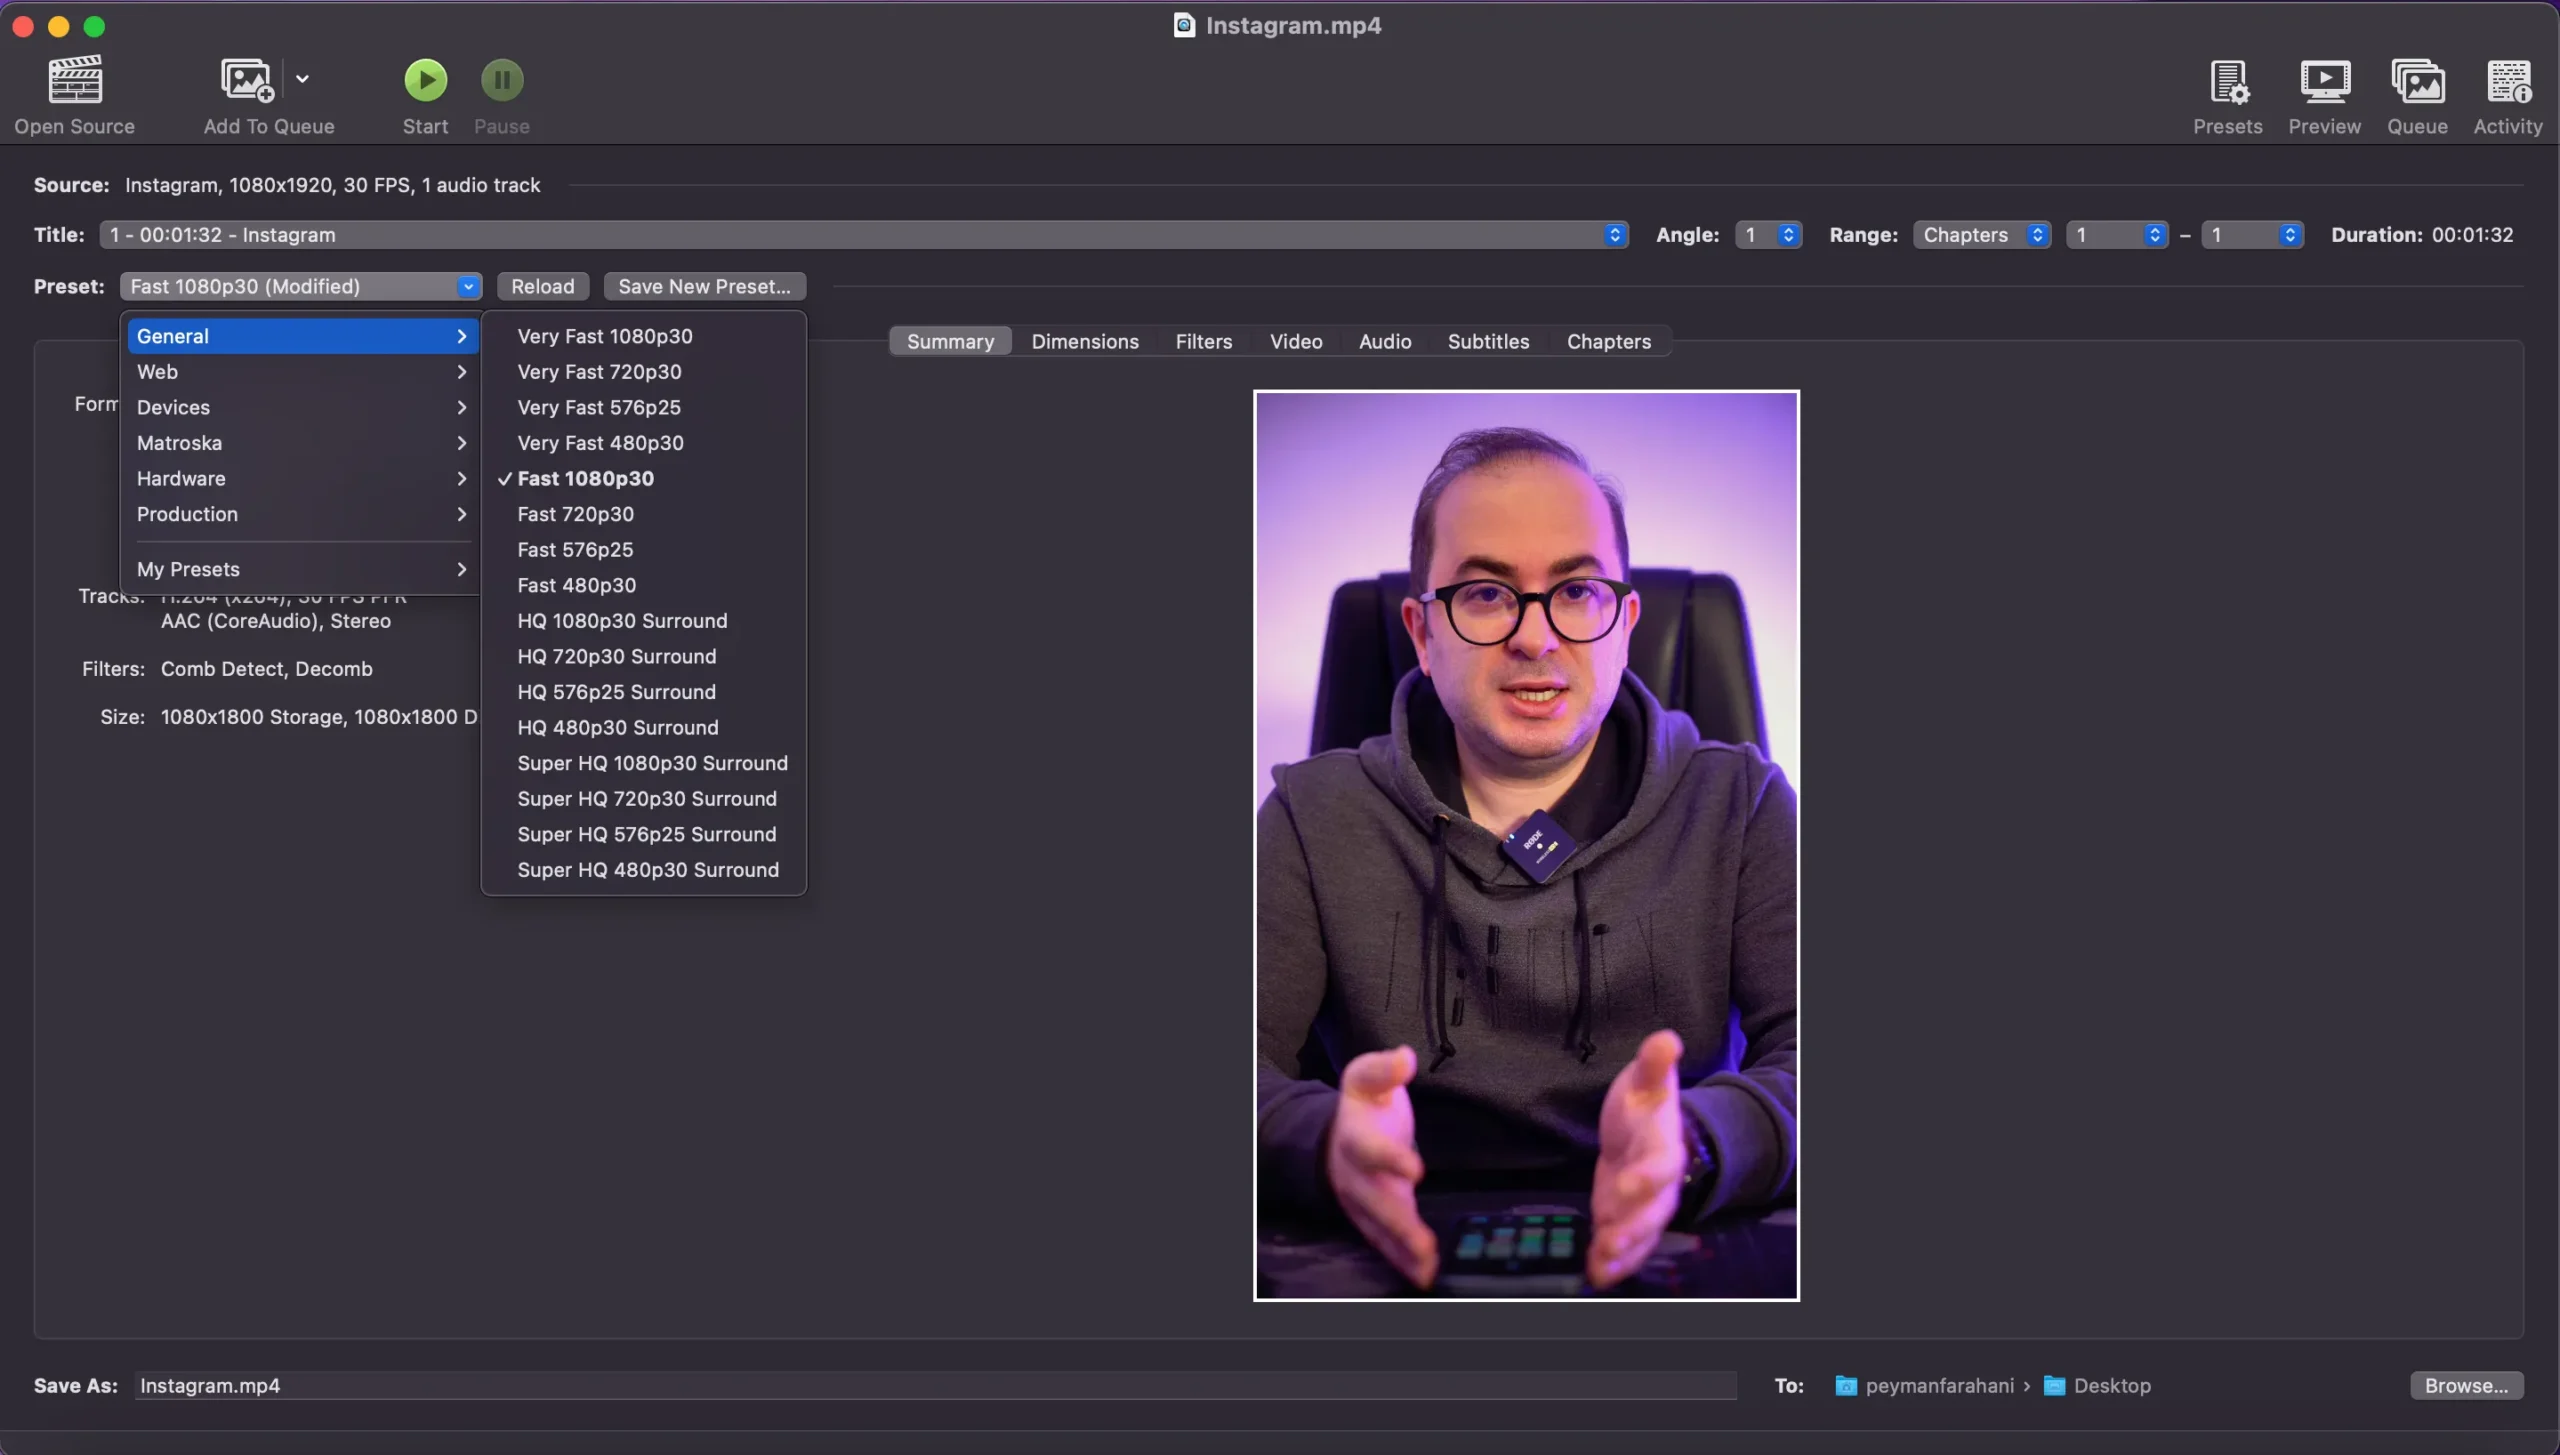Viewport: 2560px width, 1455px height.
Task: Open the Activity log icon
Action: 2508,82
